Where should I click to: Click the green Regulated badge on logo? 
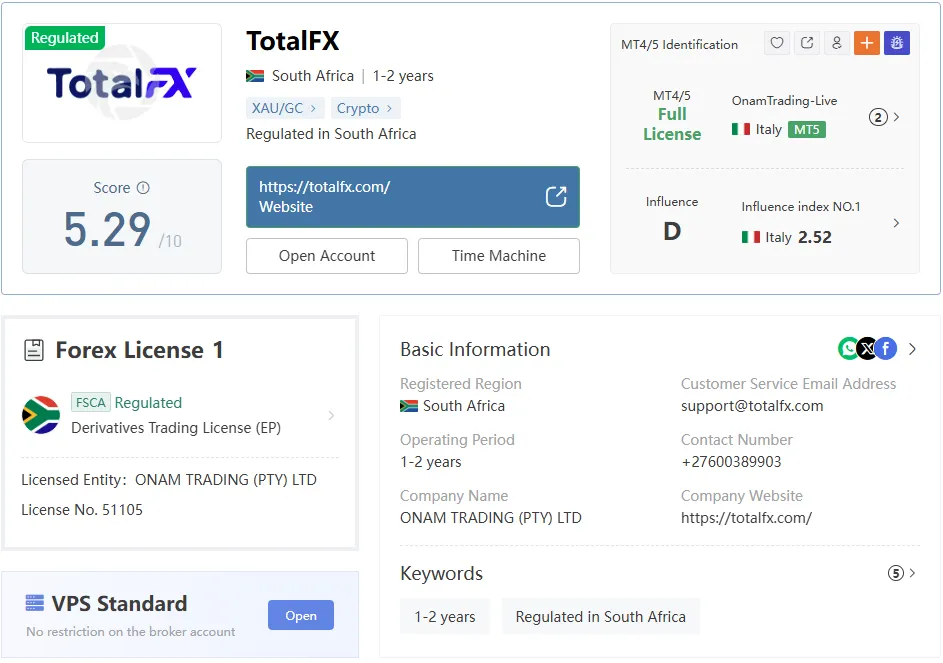[65, 38]
